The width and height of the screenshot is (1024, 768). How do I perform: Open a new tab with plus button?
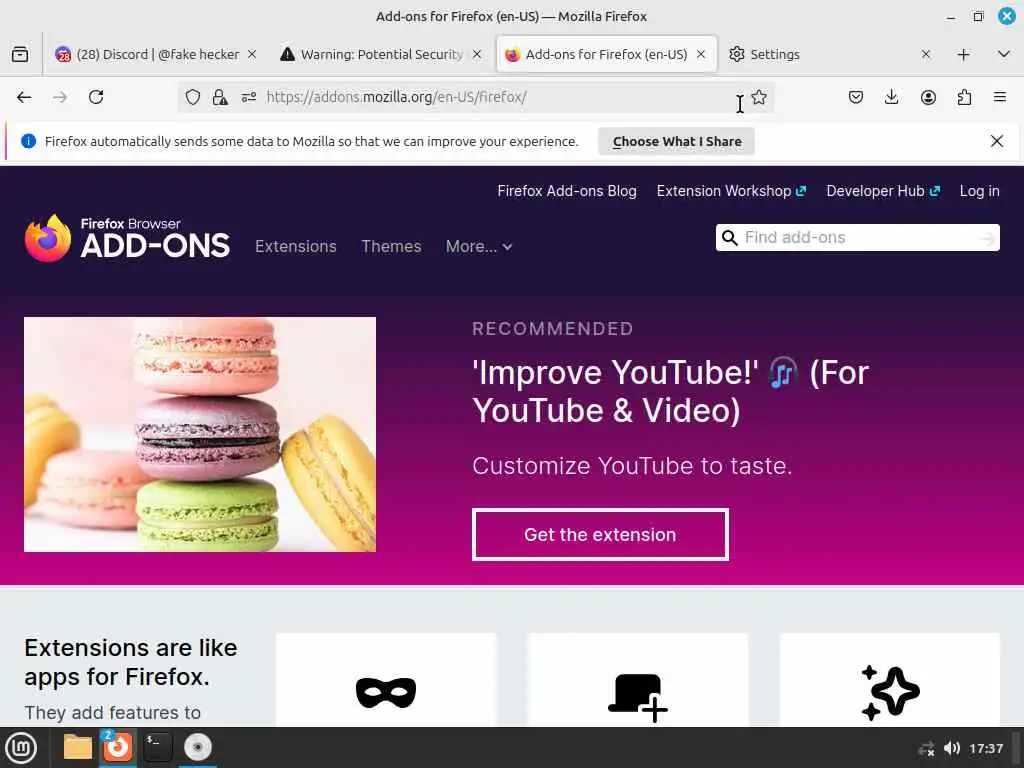click(x=963, y=54)
